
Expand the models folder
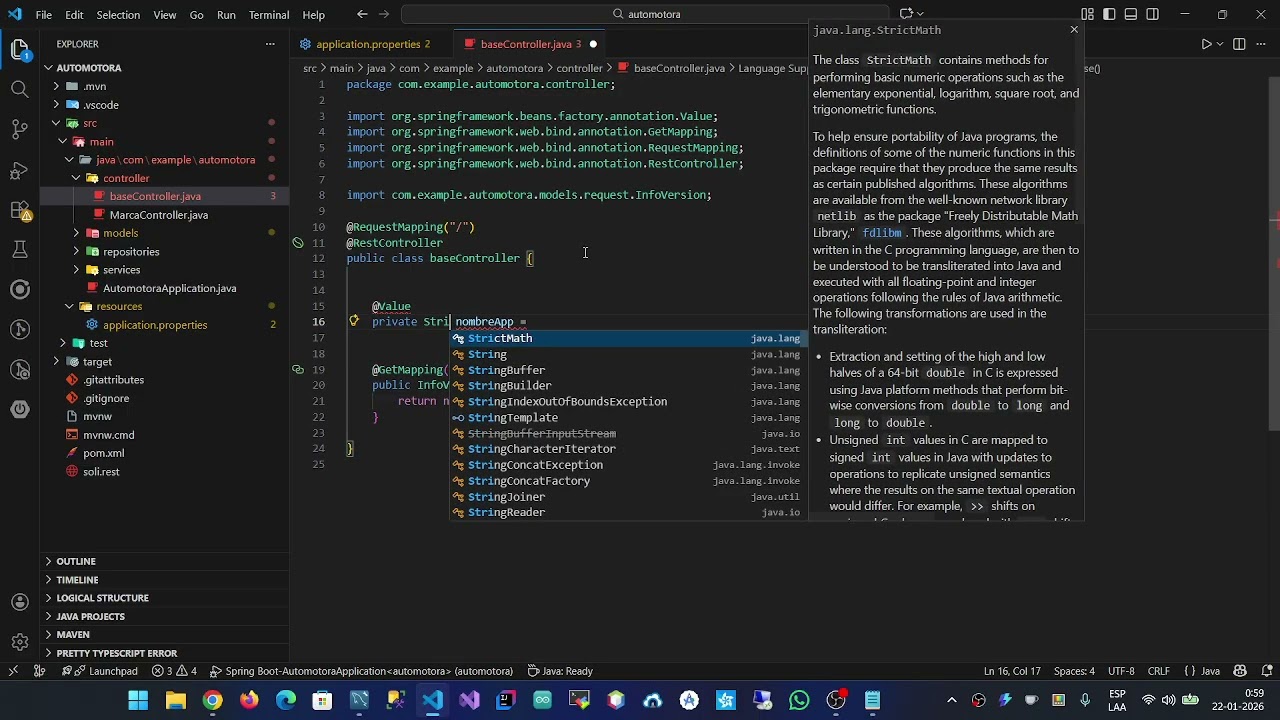tap(120, 233)
